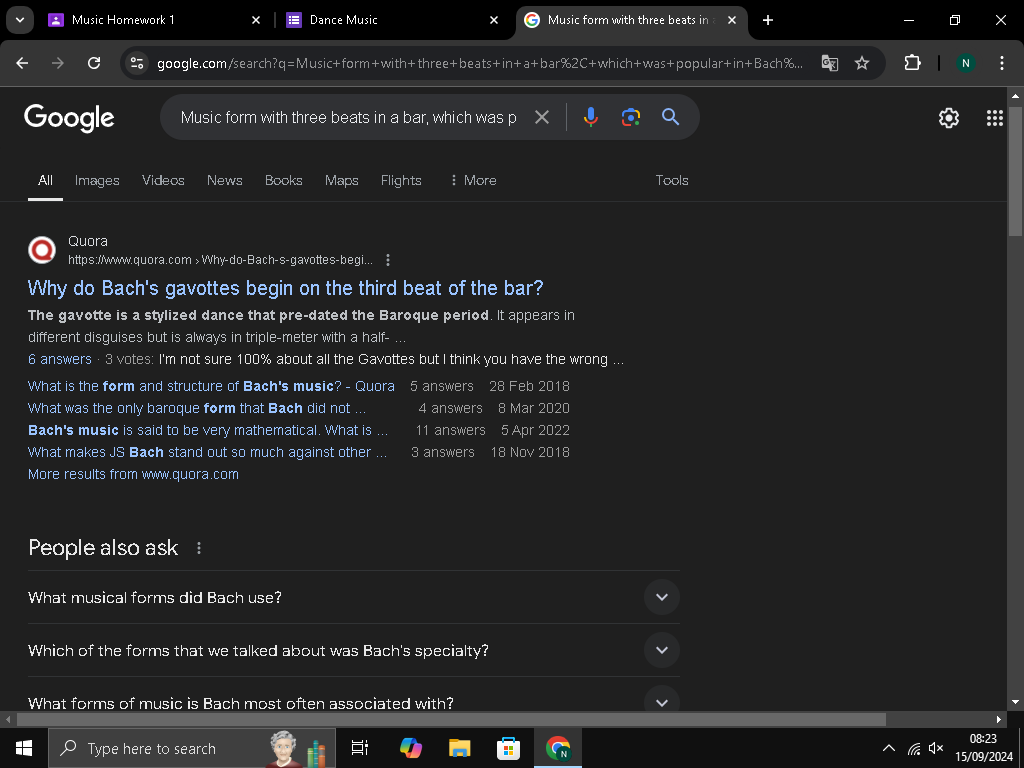
Task: Select the Images search filter
Action: pyautogui.click(x=97, y=180)
